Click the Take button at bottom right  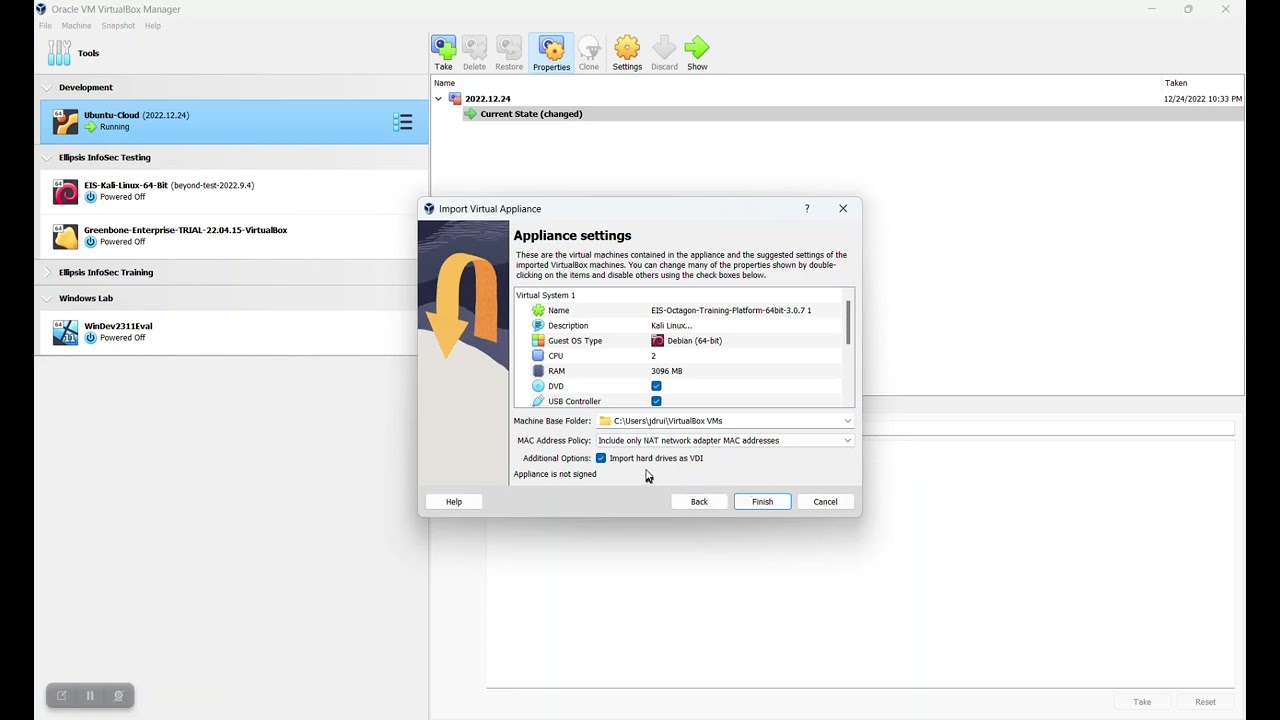1142,702
